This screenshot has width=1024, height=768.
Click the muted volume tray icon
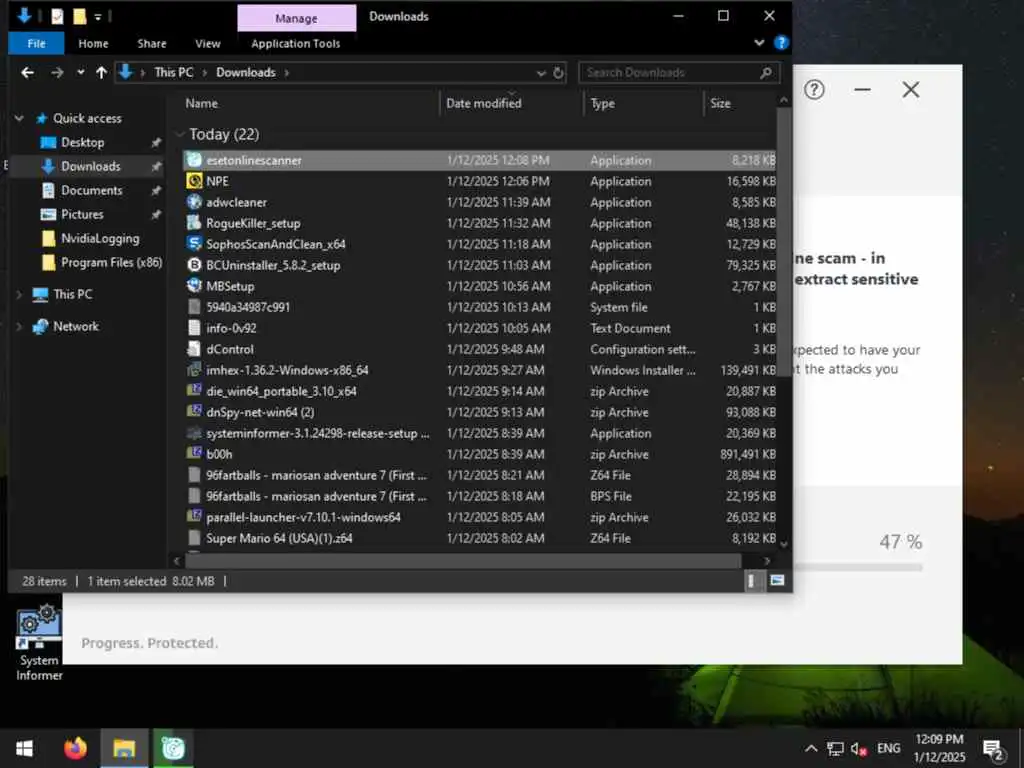[x=858, y=748]
